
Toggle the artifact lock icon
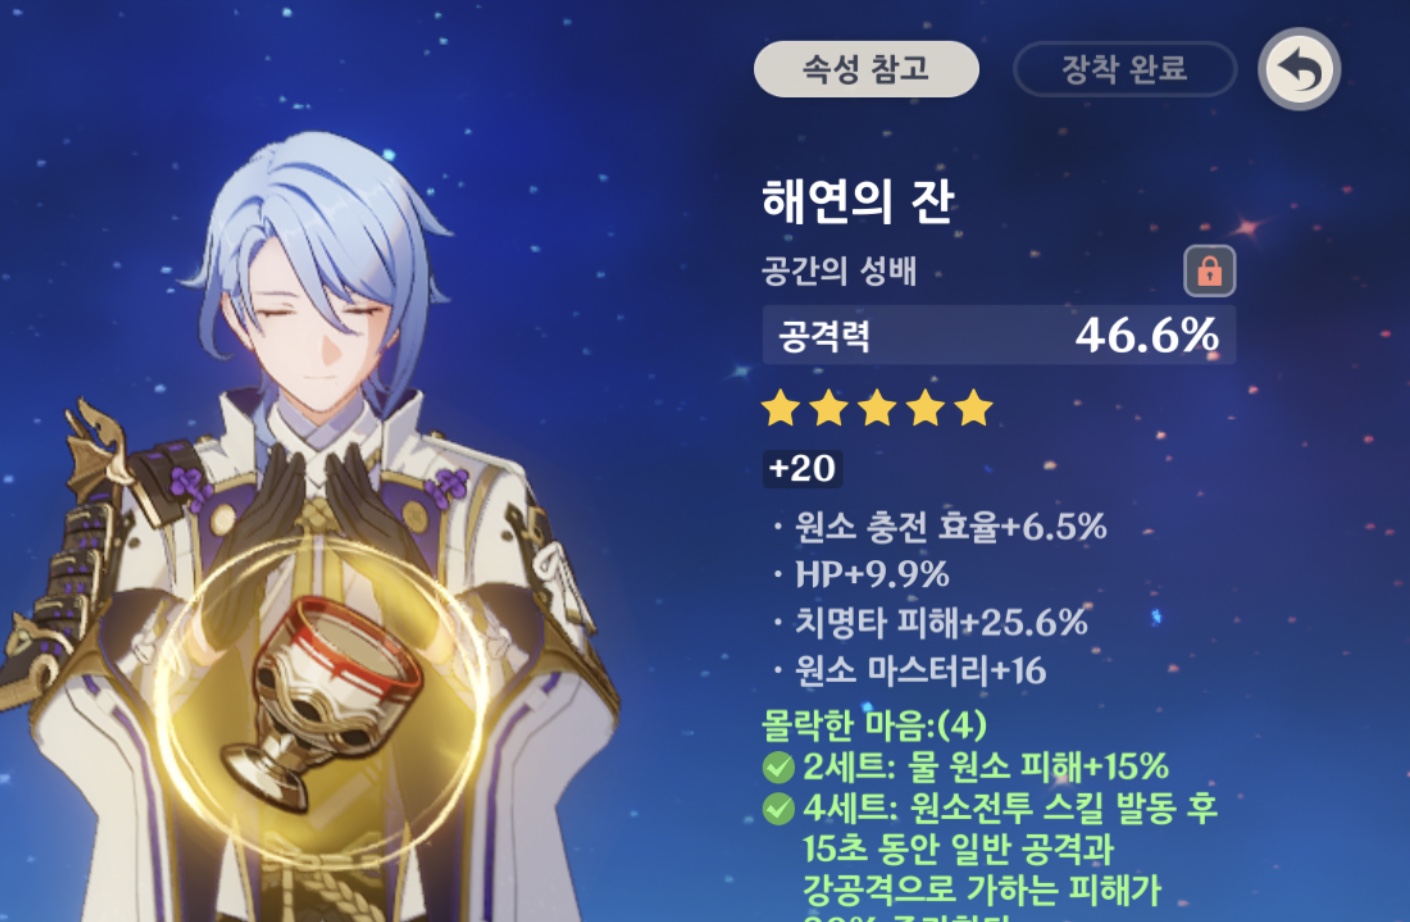[1210, 271]
